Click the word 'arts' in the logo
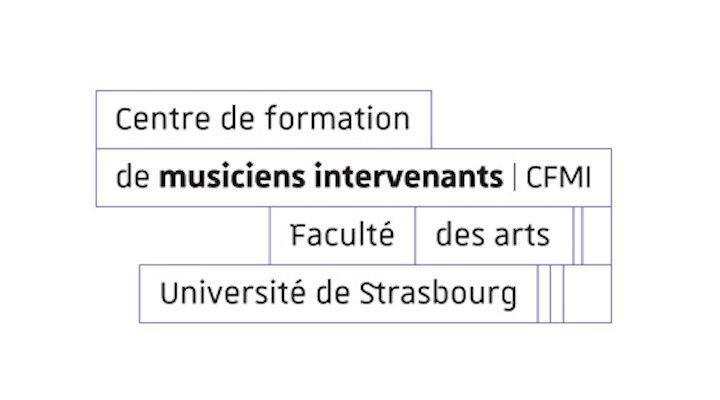Screen dimensions: 720x400 (522, 236)
